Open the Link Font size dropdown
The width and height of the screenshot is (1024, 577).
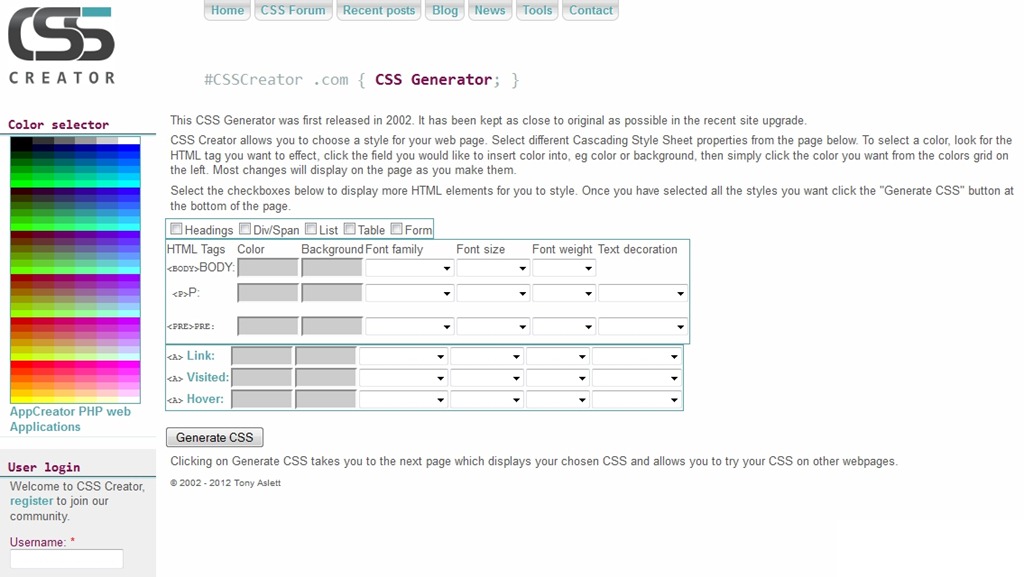(x=486, y=356)
